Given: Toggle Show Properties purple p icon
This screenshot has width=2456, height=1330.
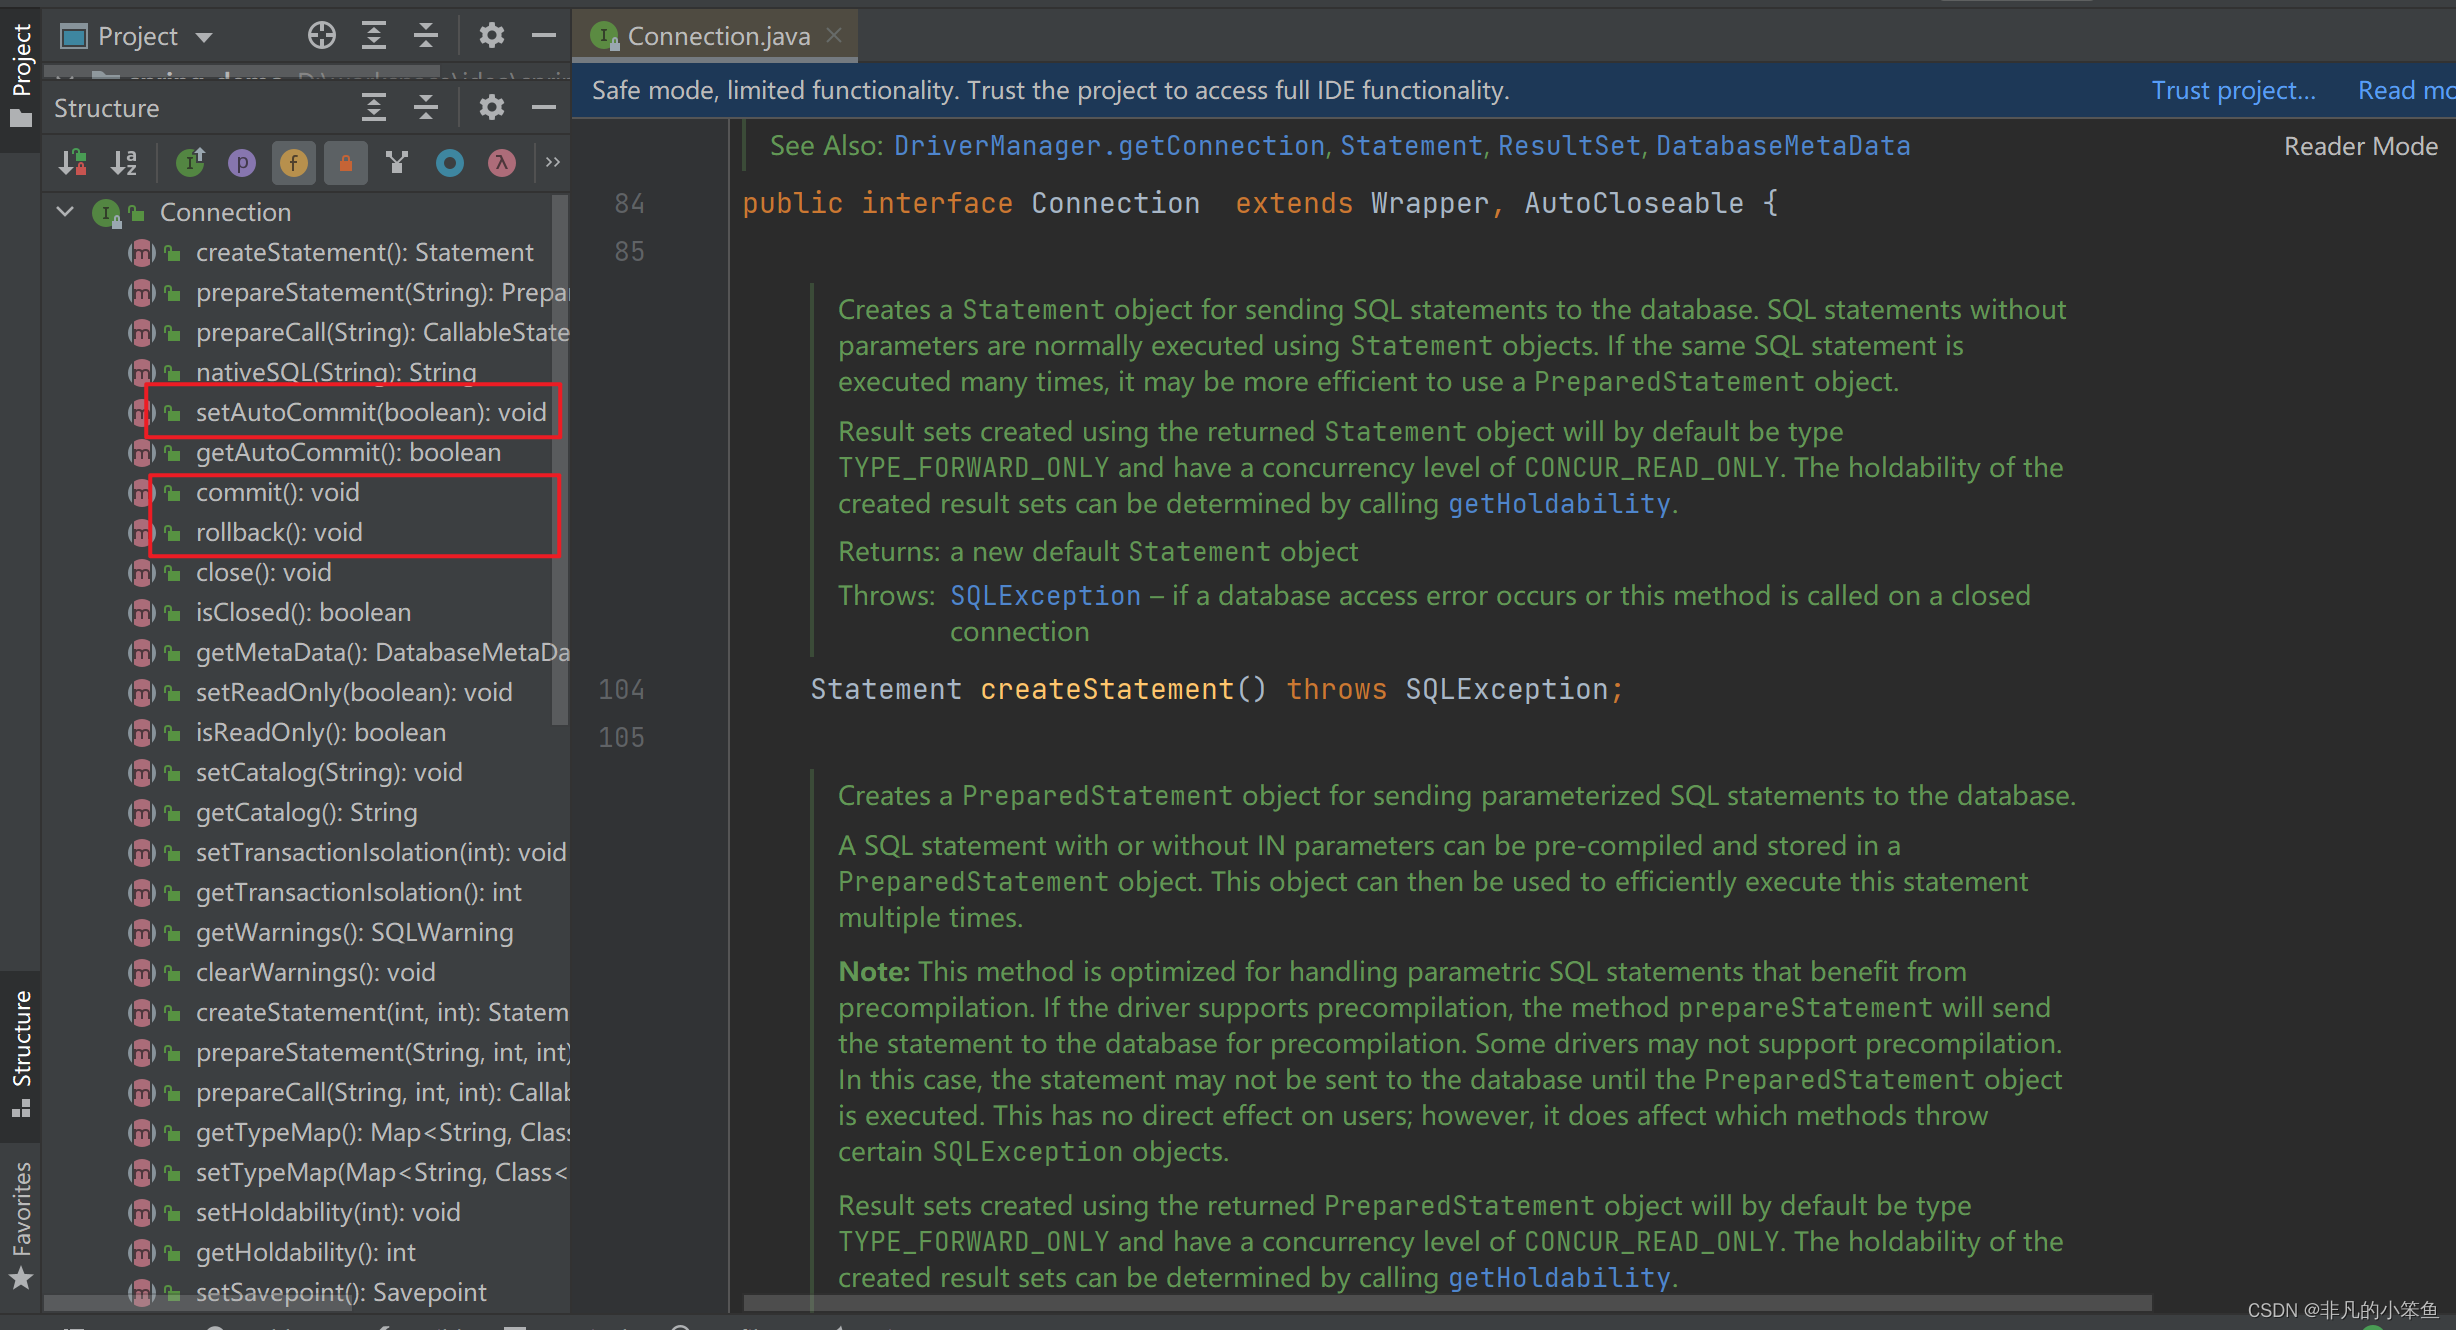Looking at the screenshot, I should (242, 162).
